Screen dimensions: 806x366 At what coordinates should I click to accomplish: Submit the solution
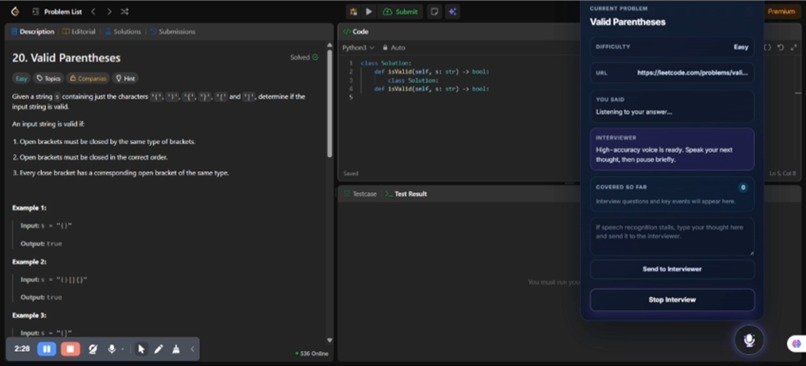pos(400,11)
